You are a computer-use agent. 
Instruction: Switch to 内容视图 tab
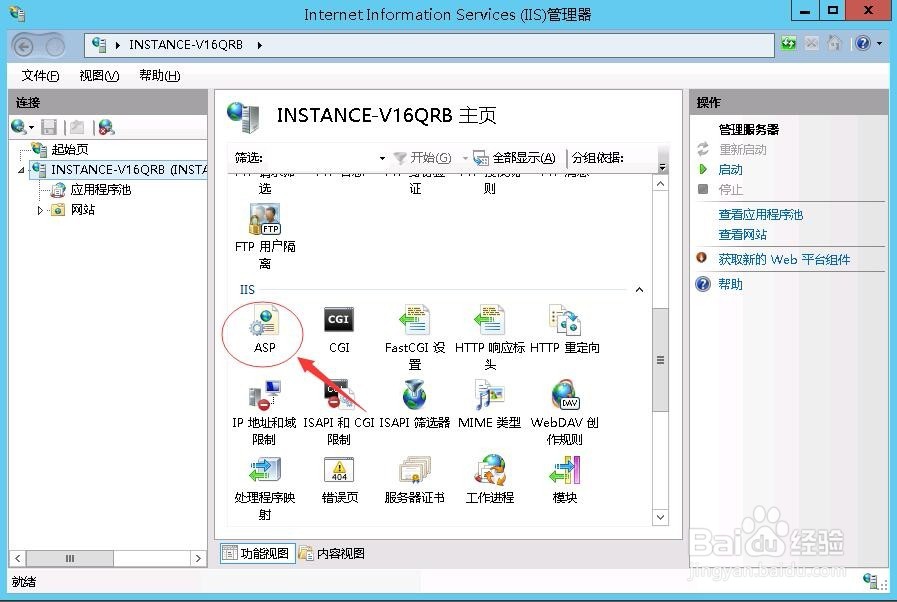[x=332, y=553]
